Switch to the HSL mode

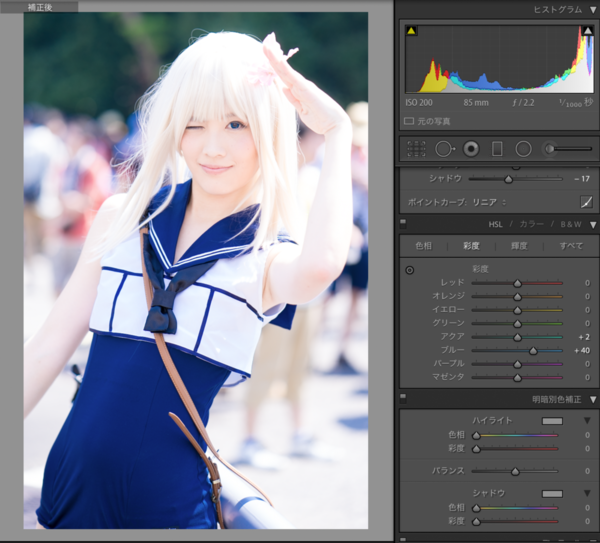point(496,225)
